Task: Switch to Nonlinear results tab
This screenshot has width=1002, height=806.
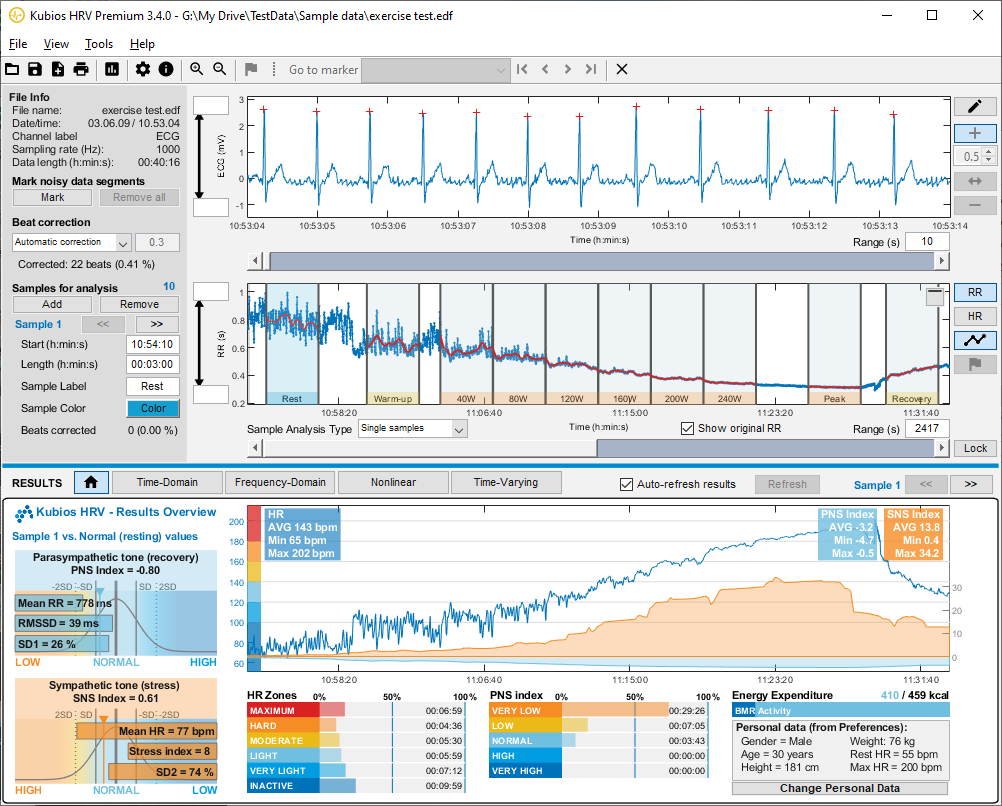Action: [394, 483]
